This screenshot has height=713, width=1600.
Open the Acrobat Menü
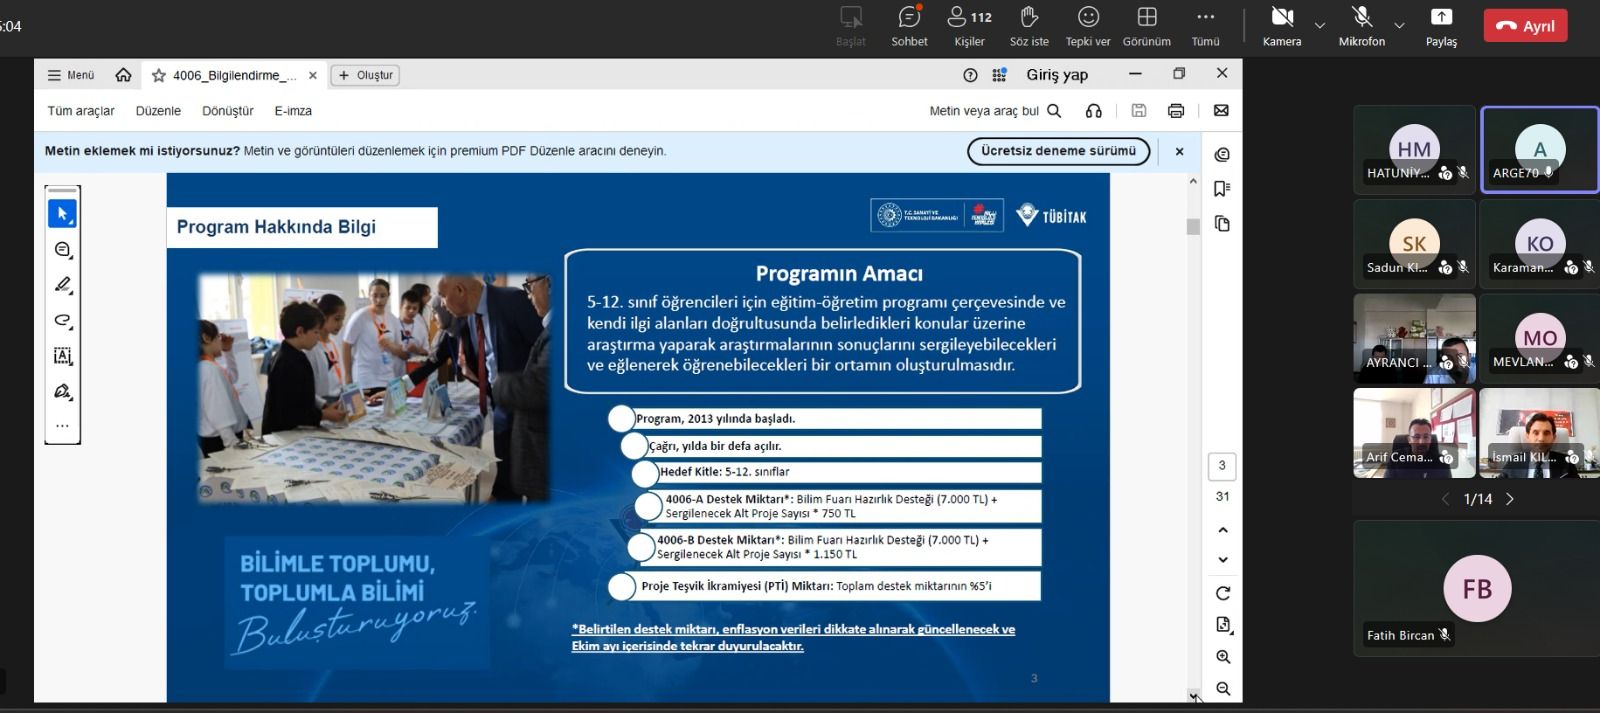71,75
